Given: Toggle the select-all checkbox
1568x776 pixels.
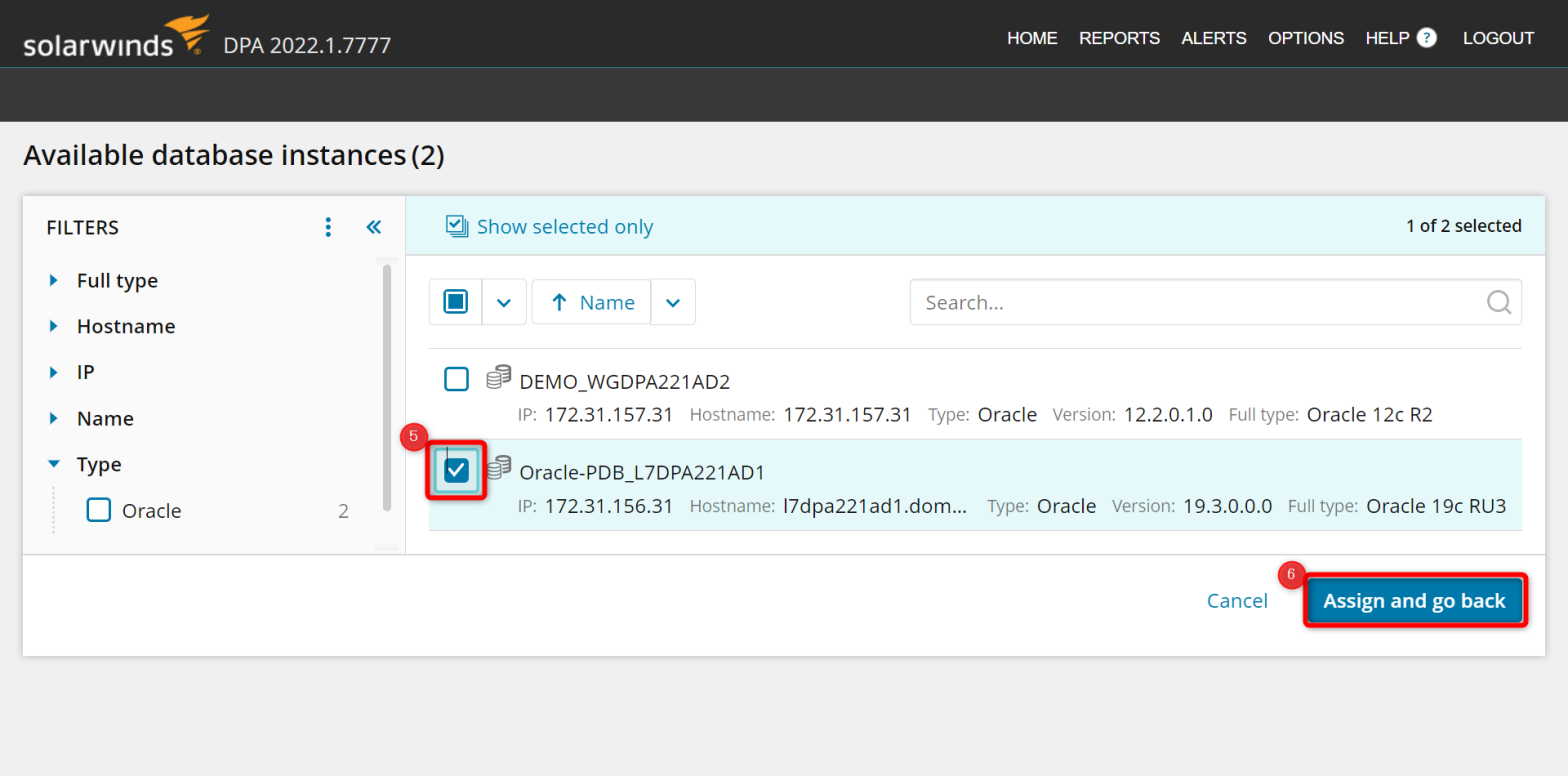Looking at the screenshot, I should 456,302.
